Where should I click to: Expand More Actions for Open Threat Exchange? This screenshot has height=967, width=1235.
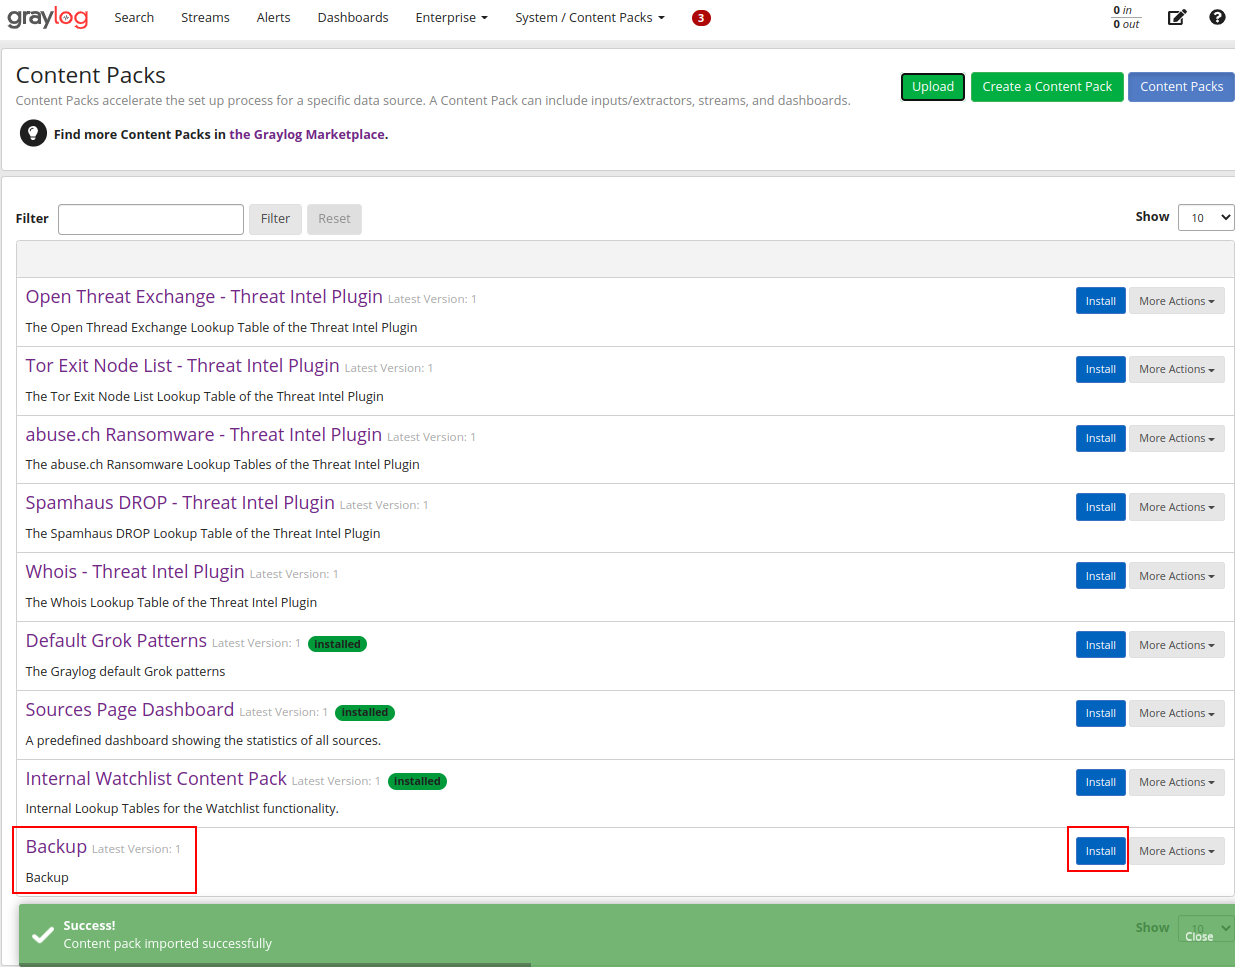(x=1176, y=301)
